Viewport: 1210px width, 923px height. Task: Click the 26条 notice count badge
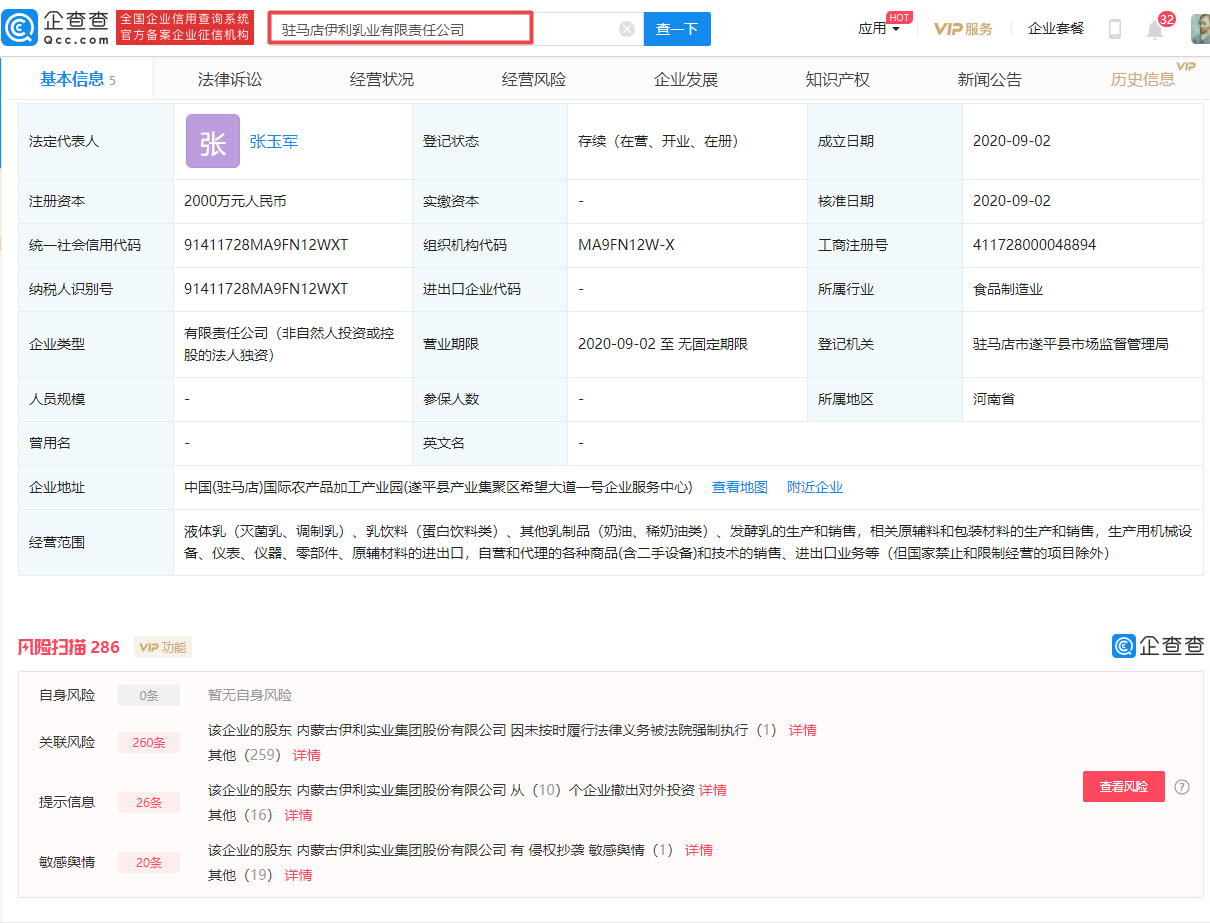click(149, 803)
